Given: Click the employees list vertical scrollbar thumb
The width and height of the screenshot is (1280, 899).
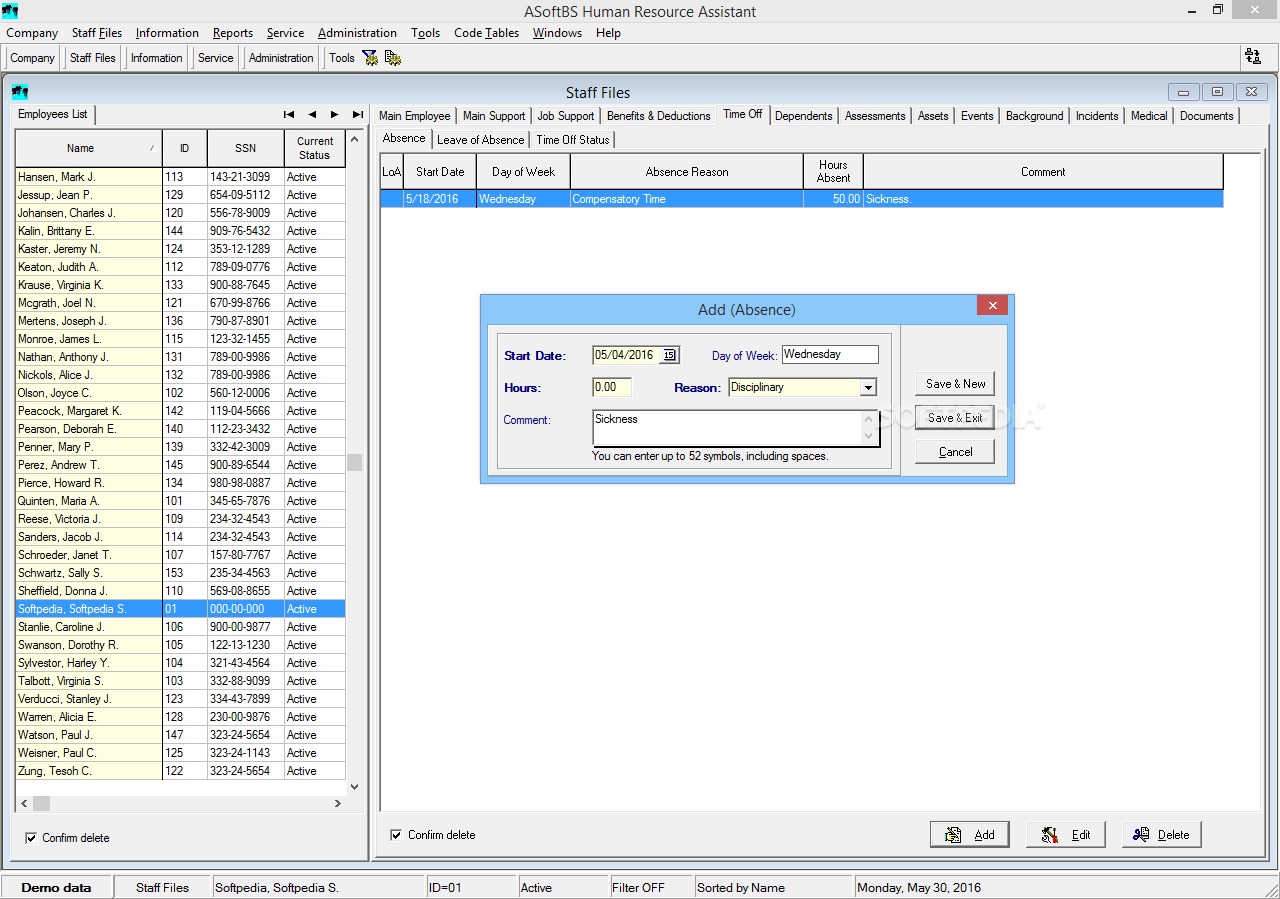Looking at the screenshot, I should (354, 463).
